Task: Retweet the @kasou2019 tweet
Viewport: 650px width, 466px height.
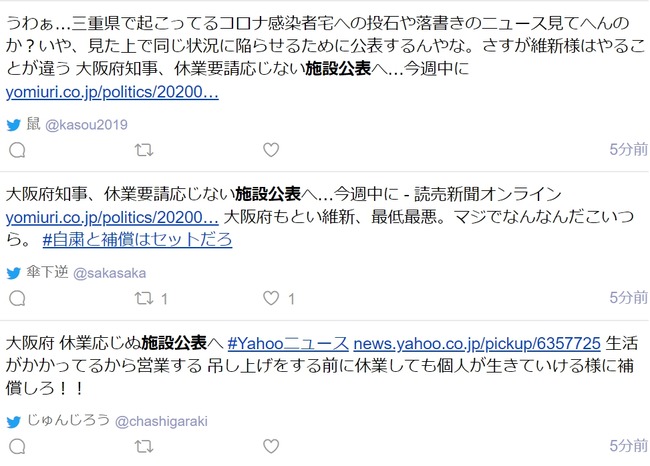Action: 144,150
